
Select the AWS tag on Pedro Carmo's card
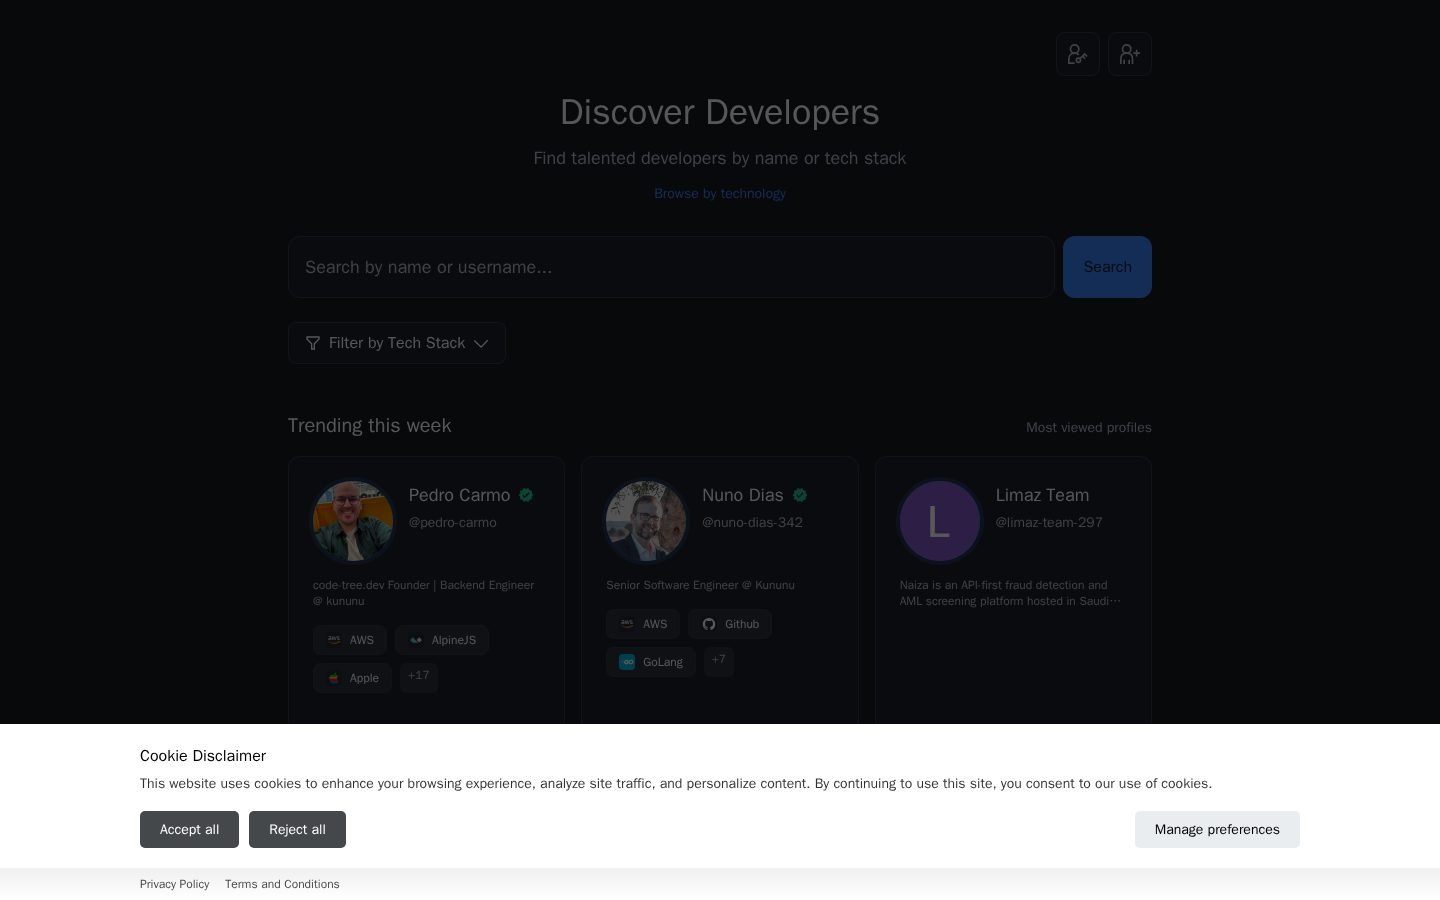(x=350, y=640)
